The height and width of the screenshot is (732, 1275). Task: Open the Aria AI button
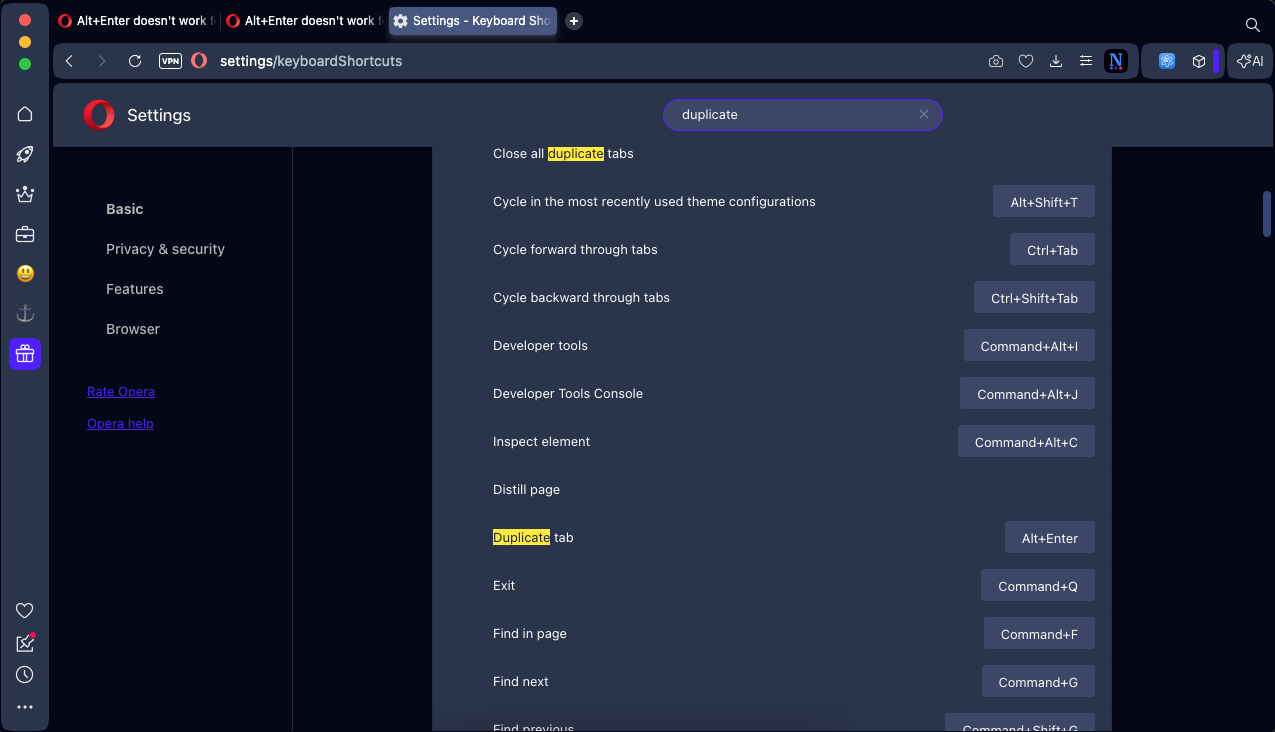(1250, 61)
